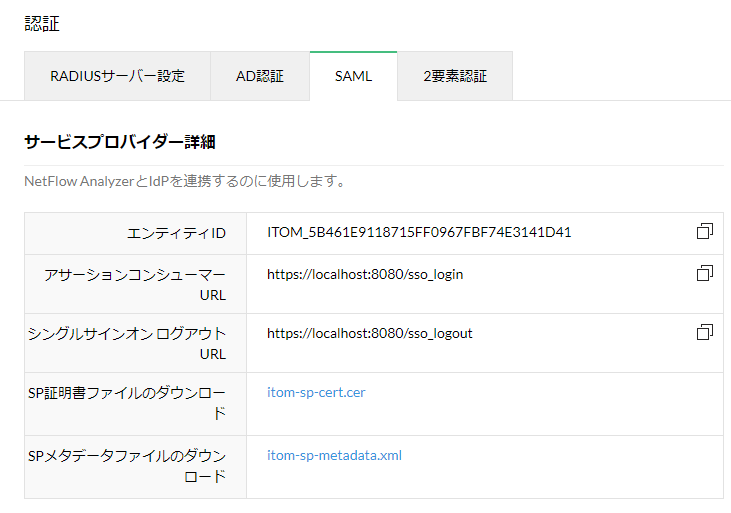Click the NetFlow Analyzer IdP description text
731x513 pixels.
(185, 182)
